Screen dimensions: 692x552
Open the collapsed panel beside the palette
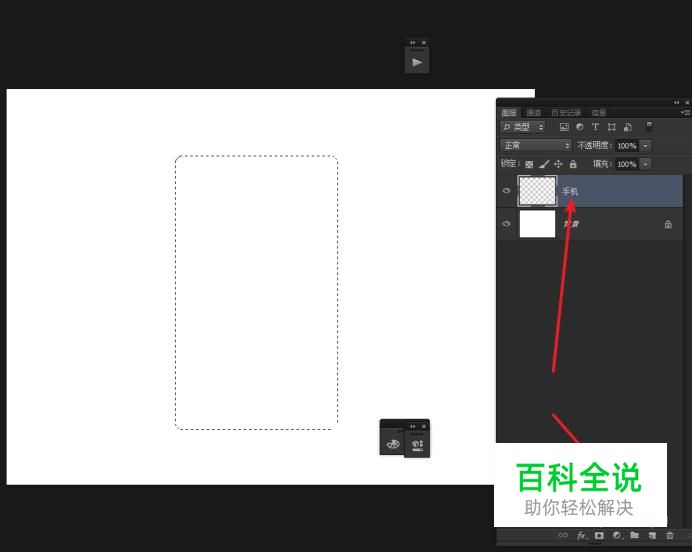tap(417, 445)
